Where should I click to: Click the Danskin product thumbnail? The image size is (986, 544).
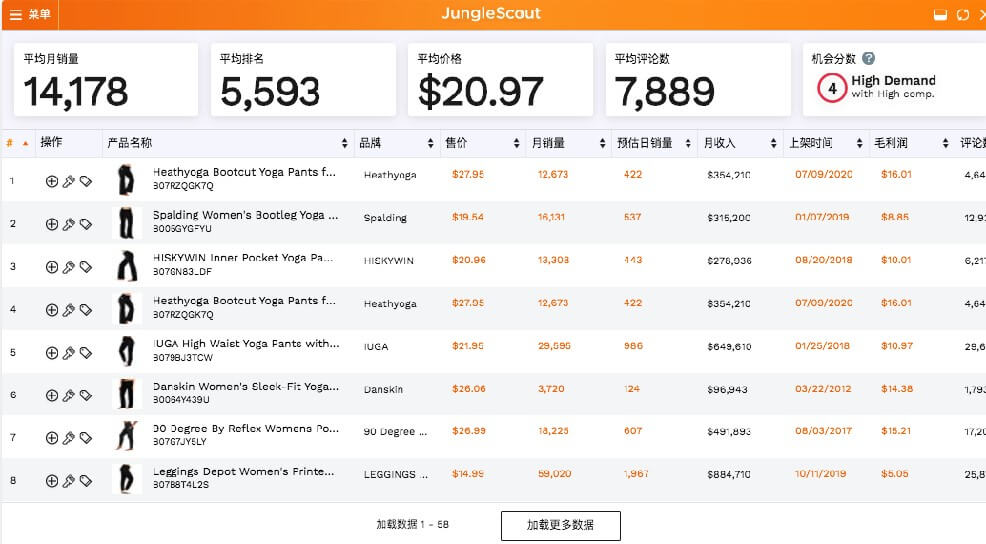pos(126,394)
